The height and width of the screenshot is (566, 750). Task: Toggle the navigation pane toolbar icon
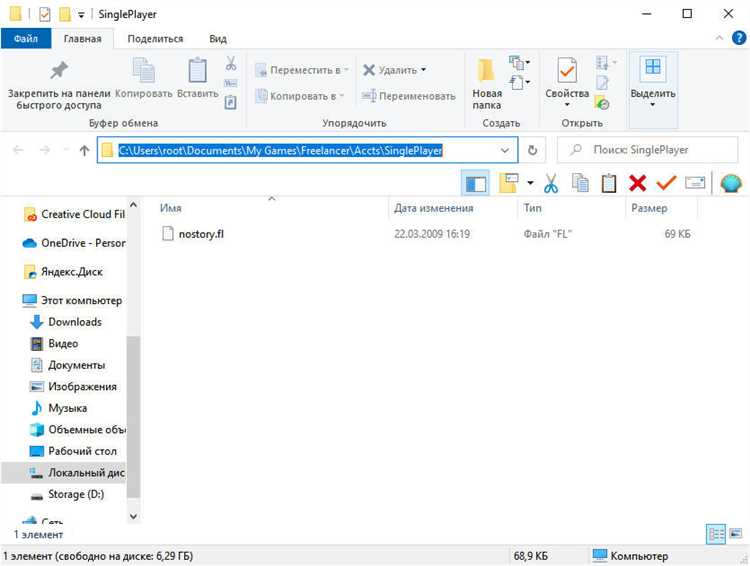pyautogui.click(x=475, y=183)
